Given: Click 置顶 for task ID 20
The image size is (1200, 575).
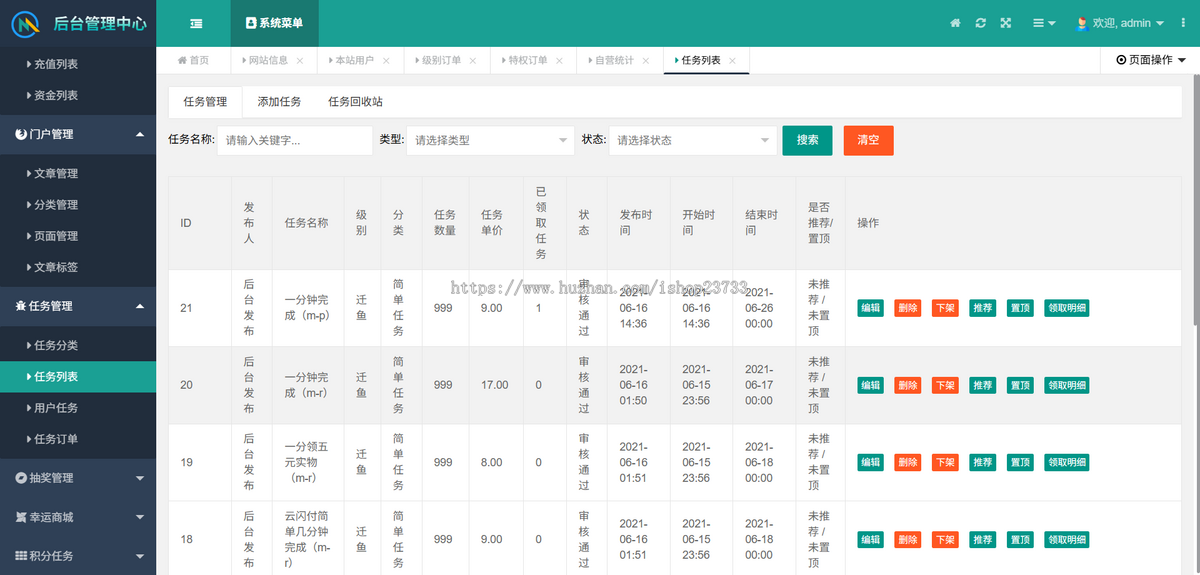Looking at the screenshot, I should (x=1020, y=385).
